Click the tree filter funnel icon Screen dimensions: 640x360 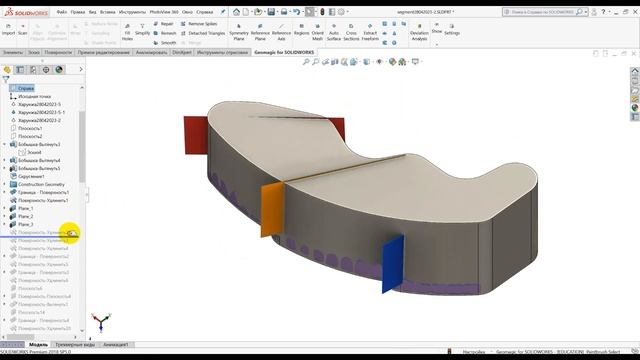(x=6, y=80)
